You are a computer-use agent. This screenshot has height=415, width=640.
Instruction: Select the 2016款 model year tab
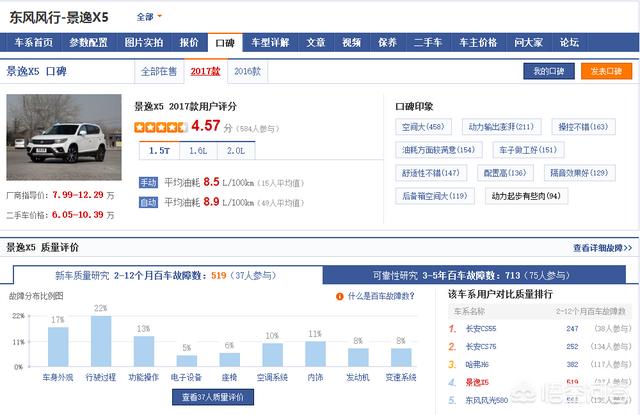[x=247, y=71]
